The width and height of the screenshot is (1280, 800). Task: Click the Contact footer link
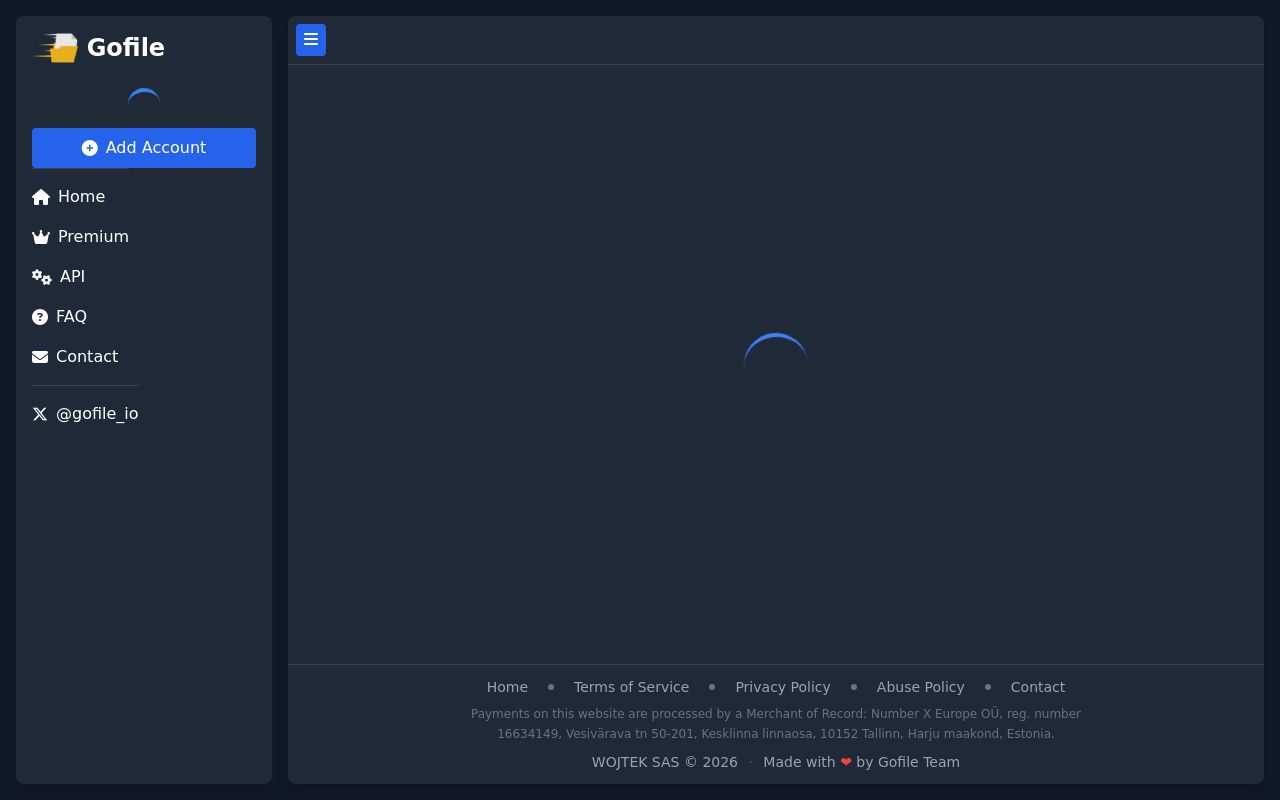[x=1038, y=687]
